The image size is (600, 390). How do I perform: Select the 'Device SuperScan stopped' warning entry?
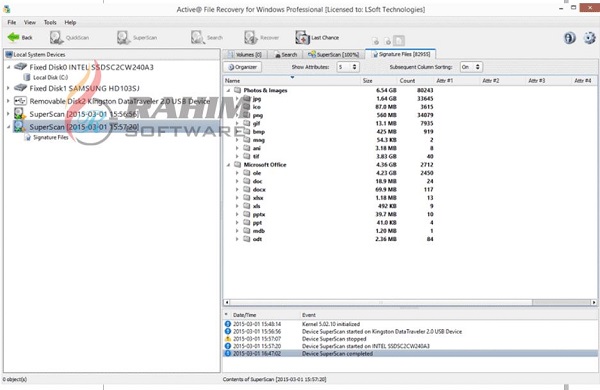coord(410,339)
